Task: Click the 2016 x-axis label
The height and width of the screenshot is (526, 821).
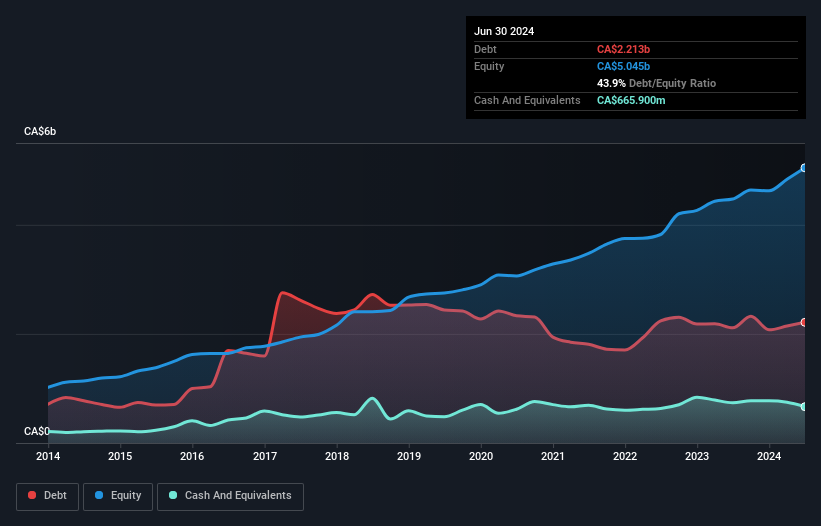Action: pyautogui.click(x=192, y=456)
